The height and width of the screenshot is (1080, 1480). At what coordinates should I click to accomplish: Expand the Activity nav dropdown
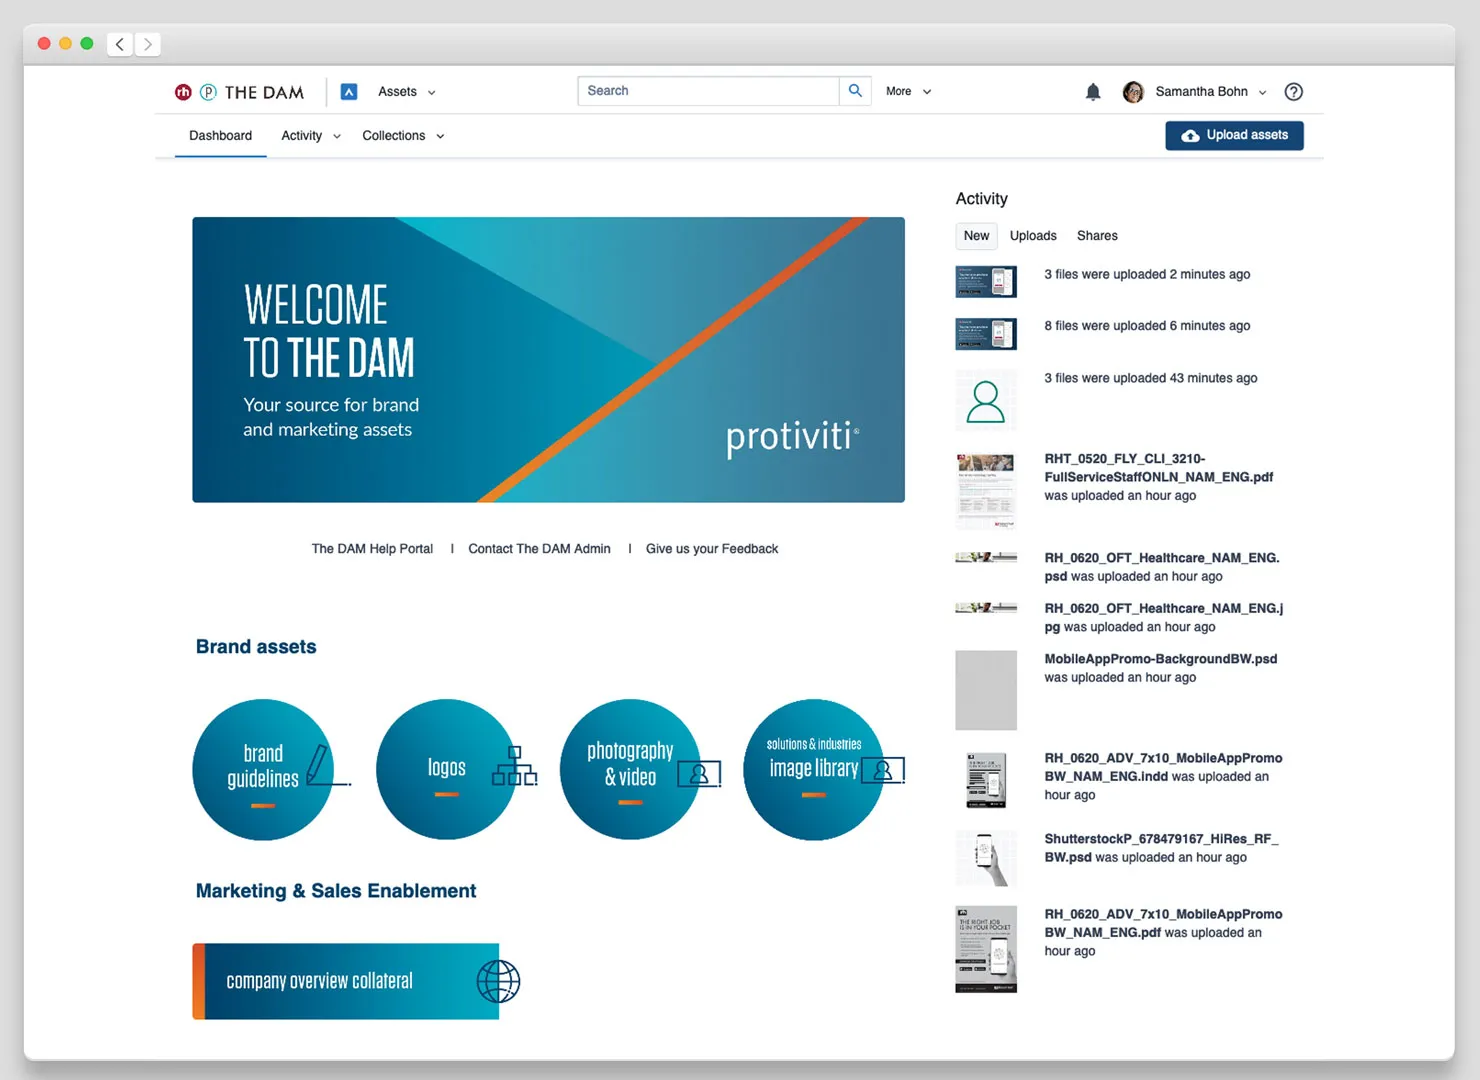pyautogui.click(x=310, y=136)
